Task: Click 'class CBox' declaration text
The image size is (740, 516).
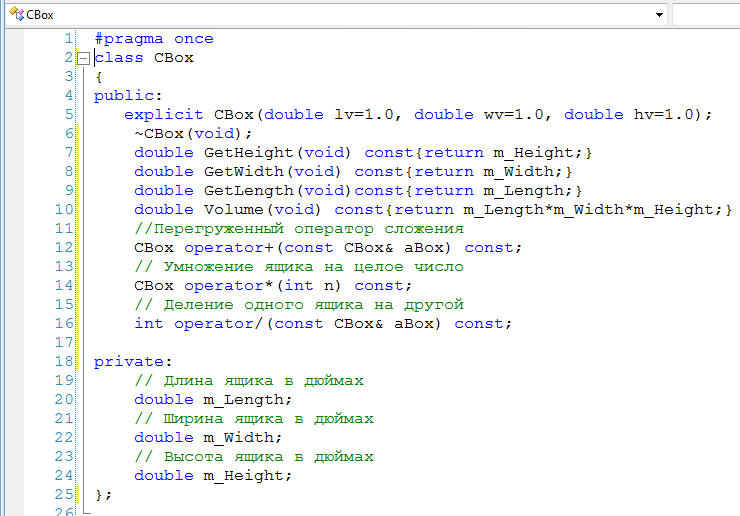Action: point(144,58)
